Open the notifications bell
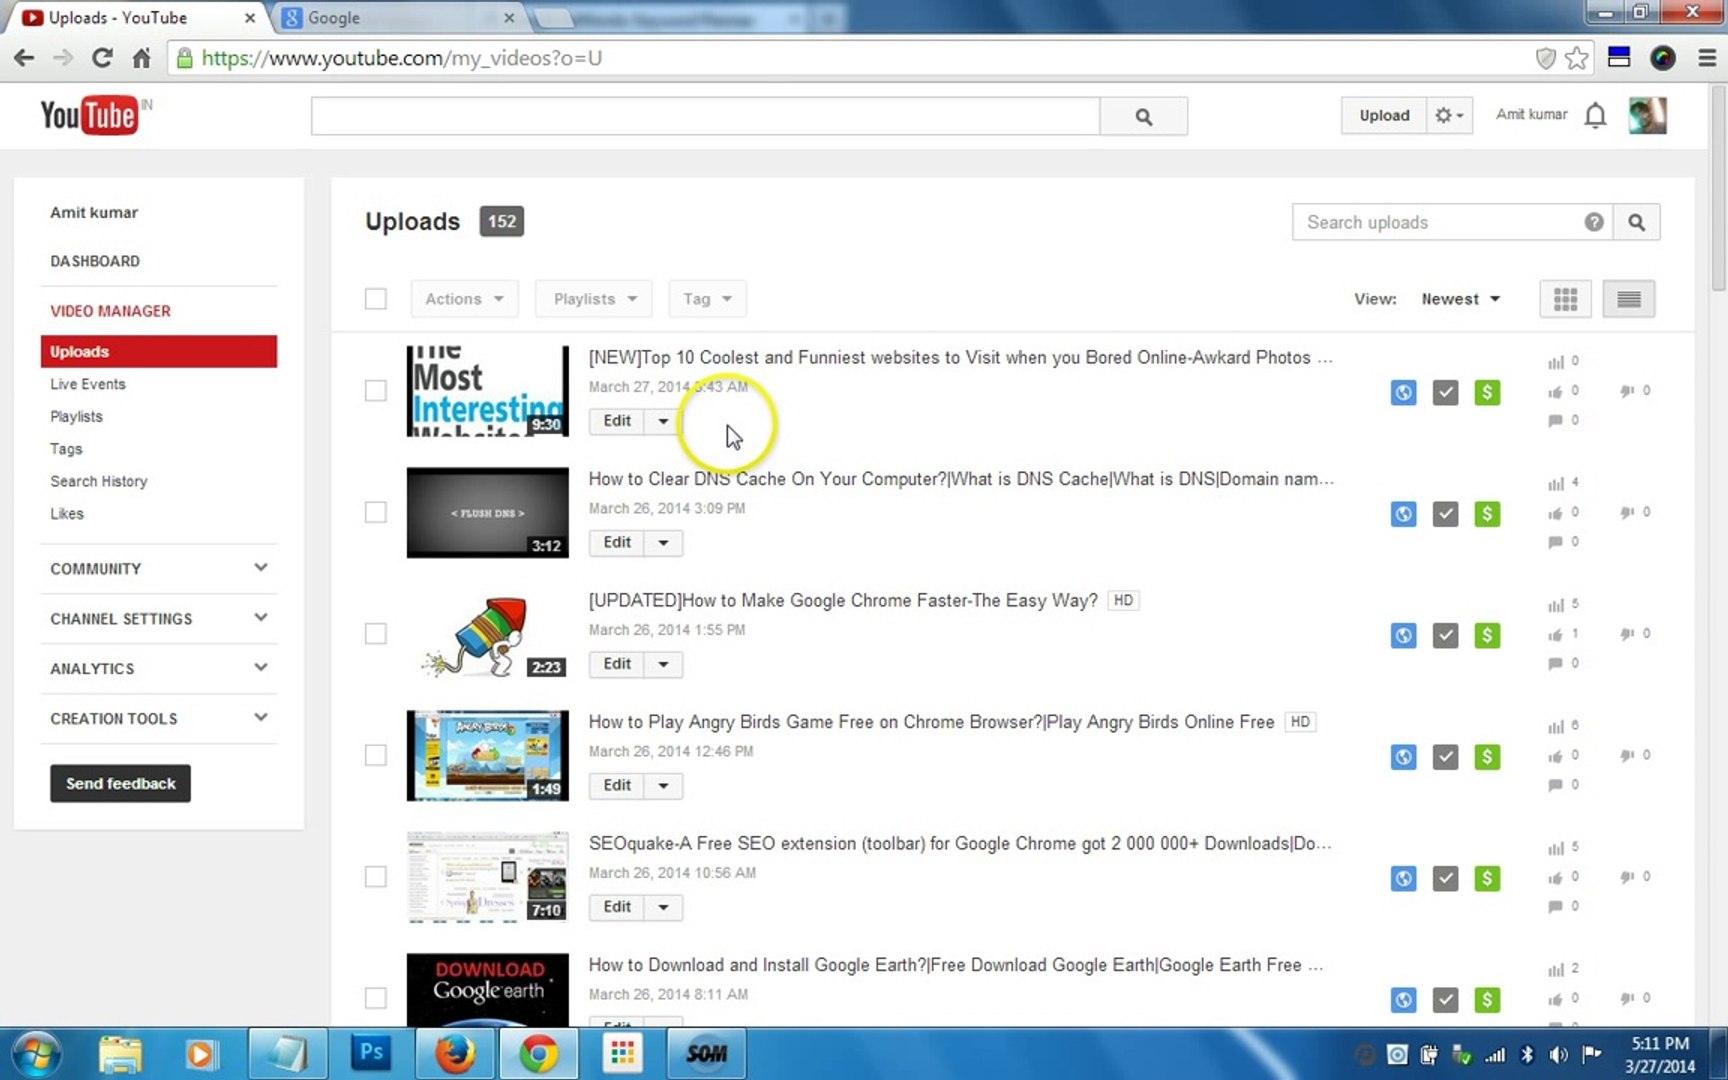The height and width of the screenshot is (1080, 1728). click(1595, 116)
